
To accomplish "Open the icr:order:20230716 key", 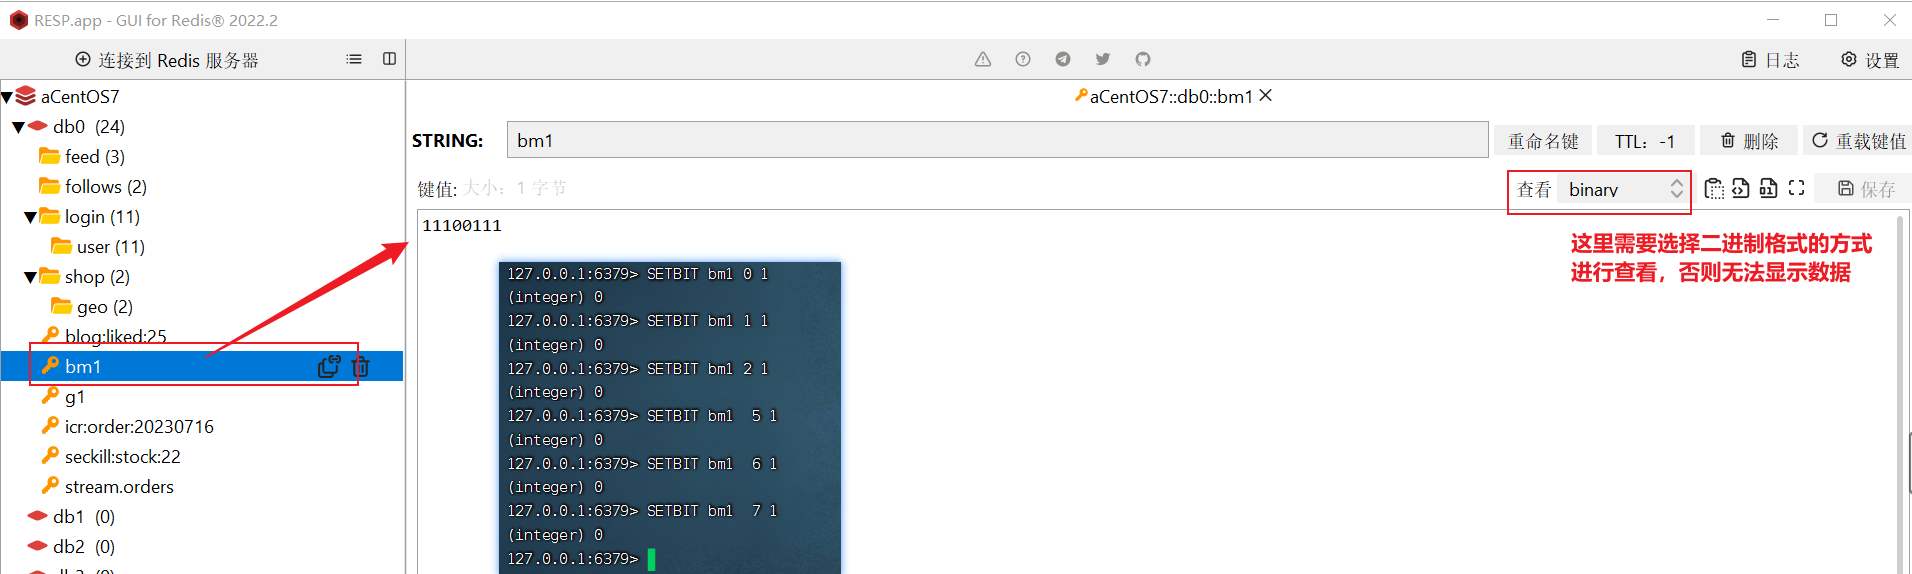I will [x=139, y=427].
